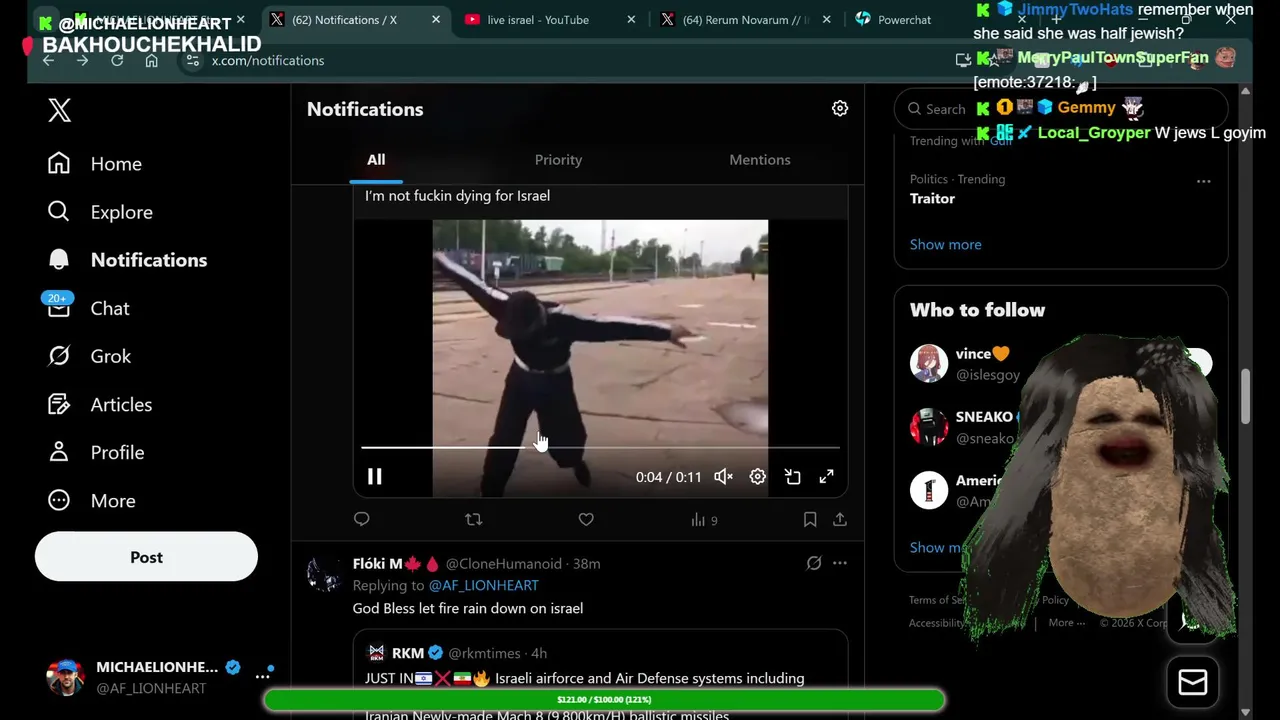Image resolution: width=1280 pixels, height=720 pixels.
Task: Go forward in the browser
Action: pyautogui.click(x=82, y=60)
